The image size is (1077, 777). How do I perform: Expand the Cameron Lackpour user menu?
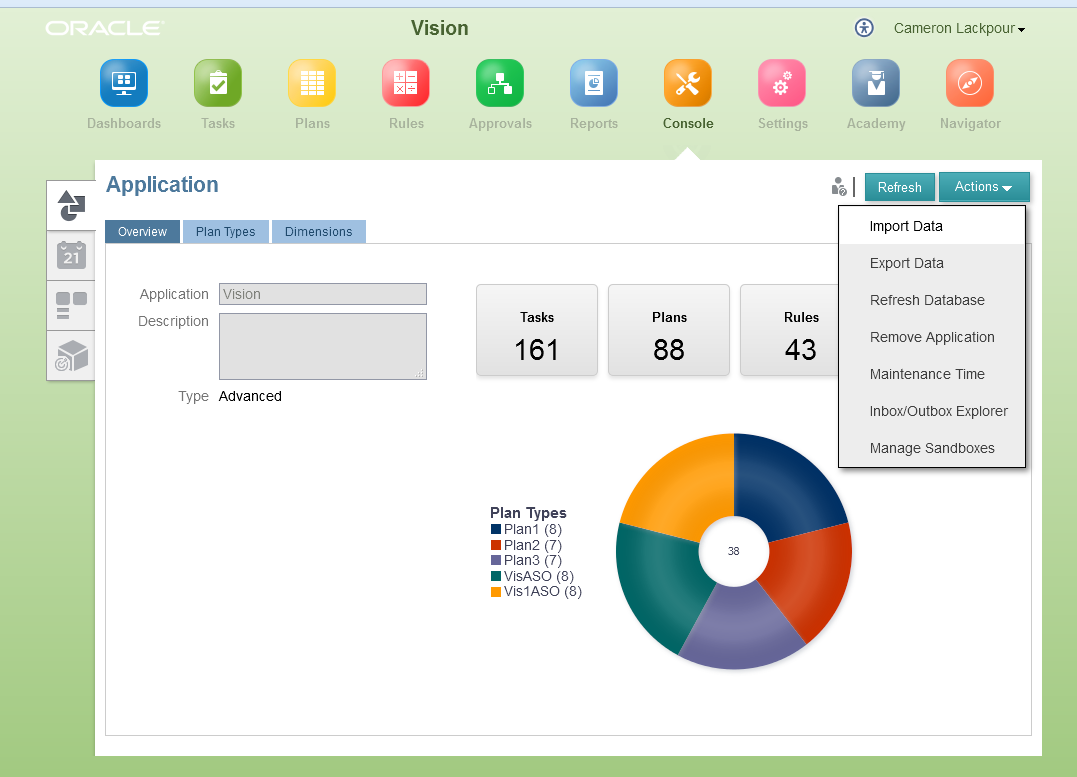tap(960, 28)
